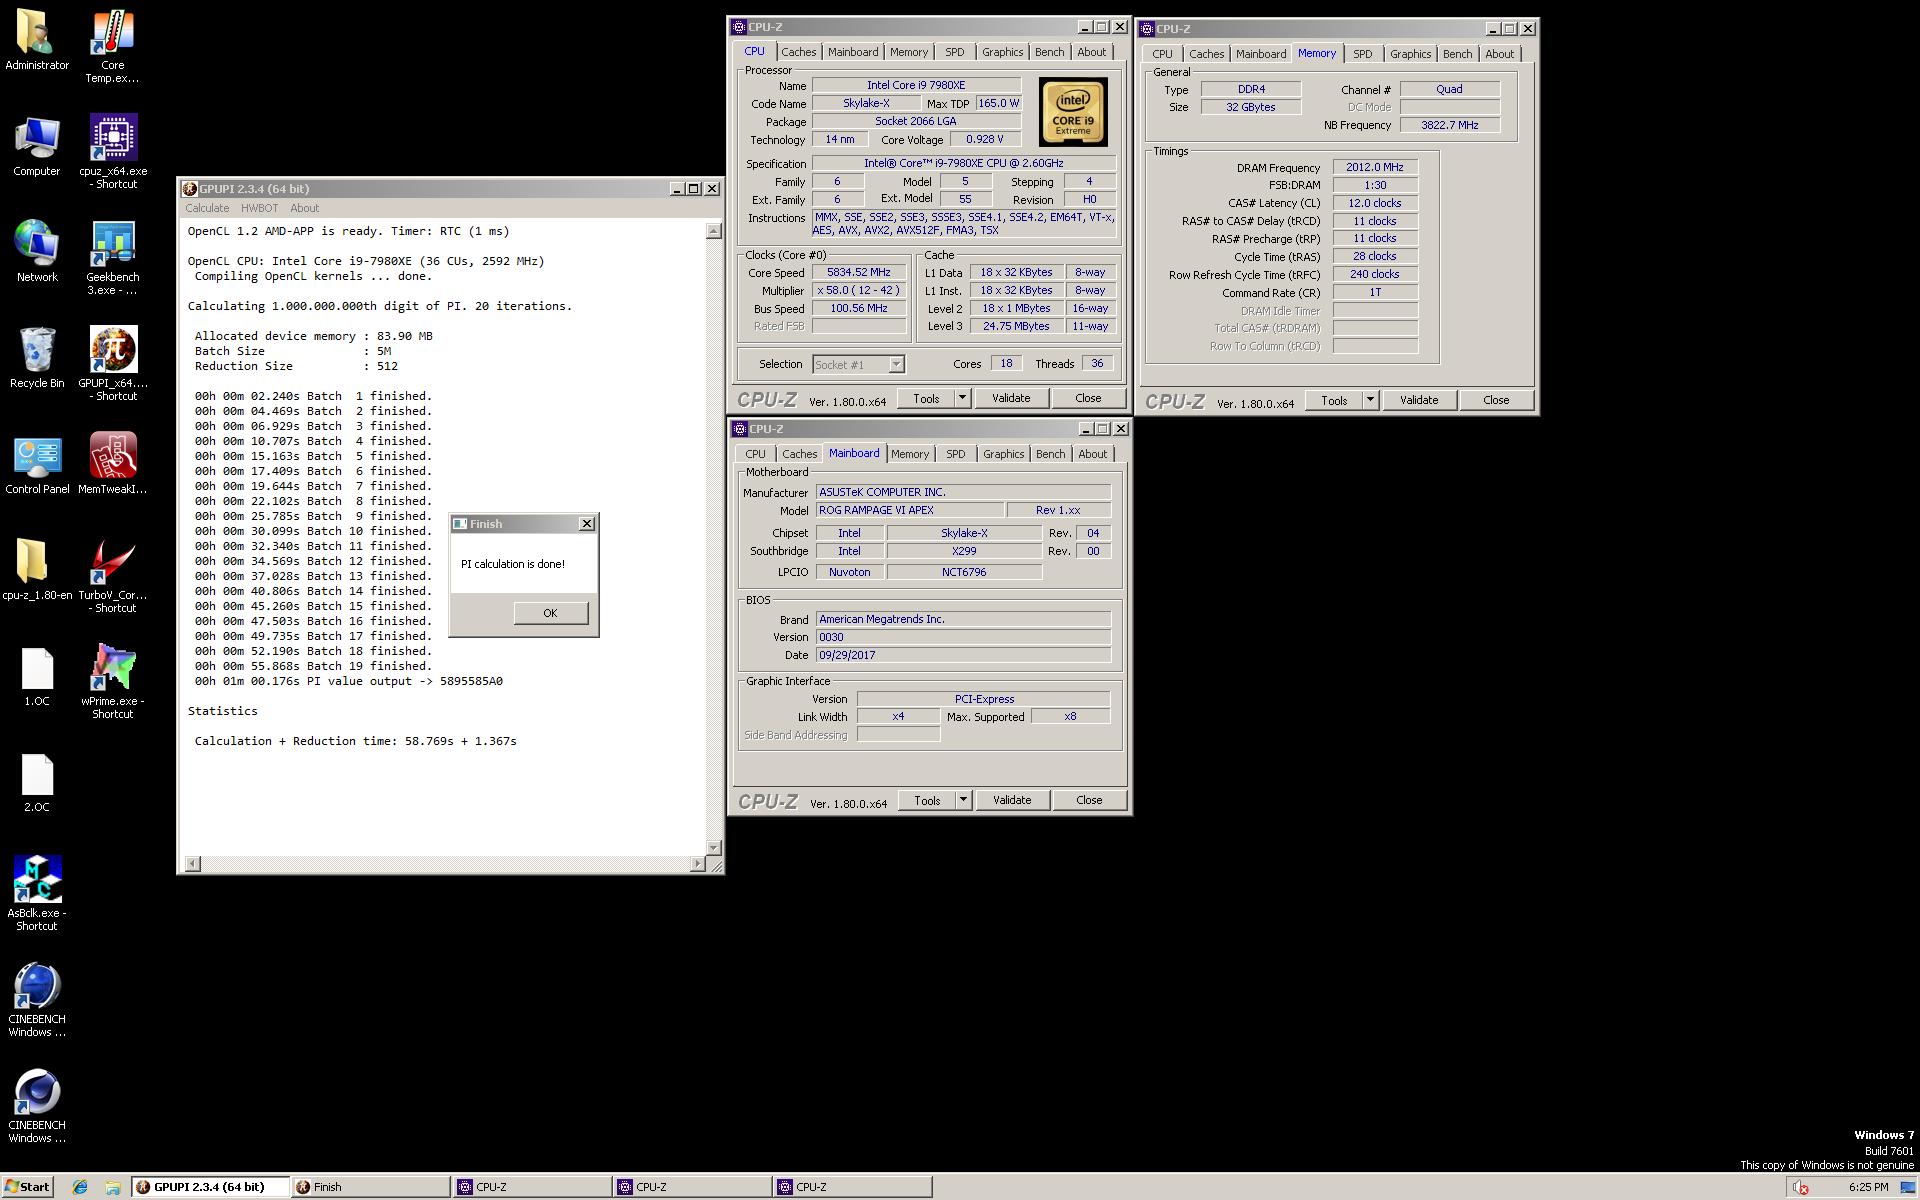Select the Control Panel desktop icon
Screen dimensions: 1920x1200
pyautogui.click(x=36, y=457)
